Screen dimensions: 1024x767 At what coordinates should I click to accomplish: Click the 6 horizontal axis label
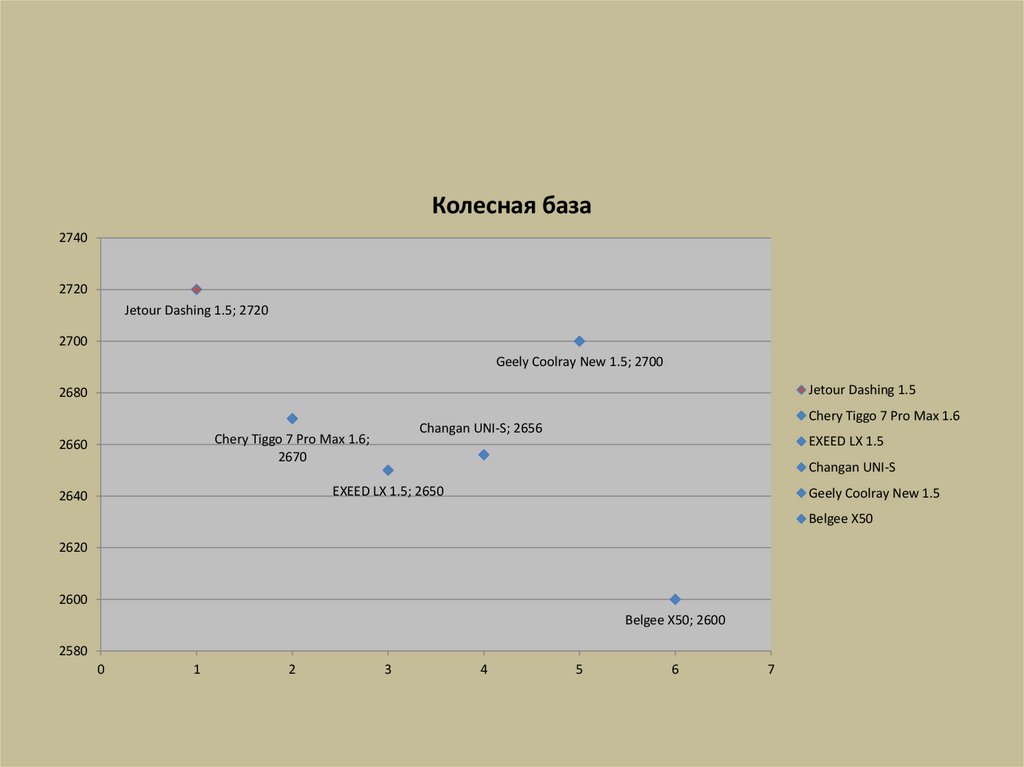pos(675,670)
